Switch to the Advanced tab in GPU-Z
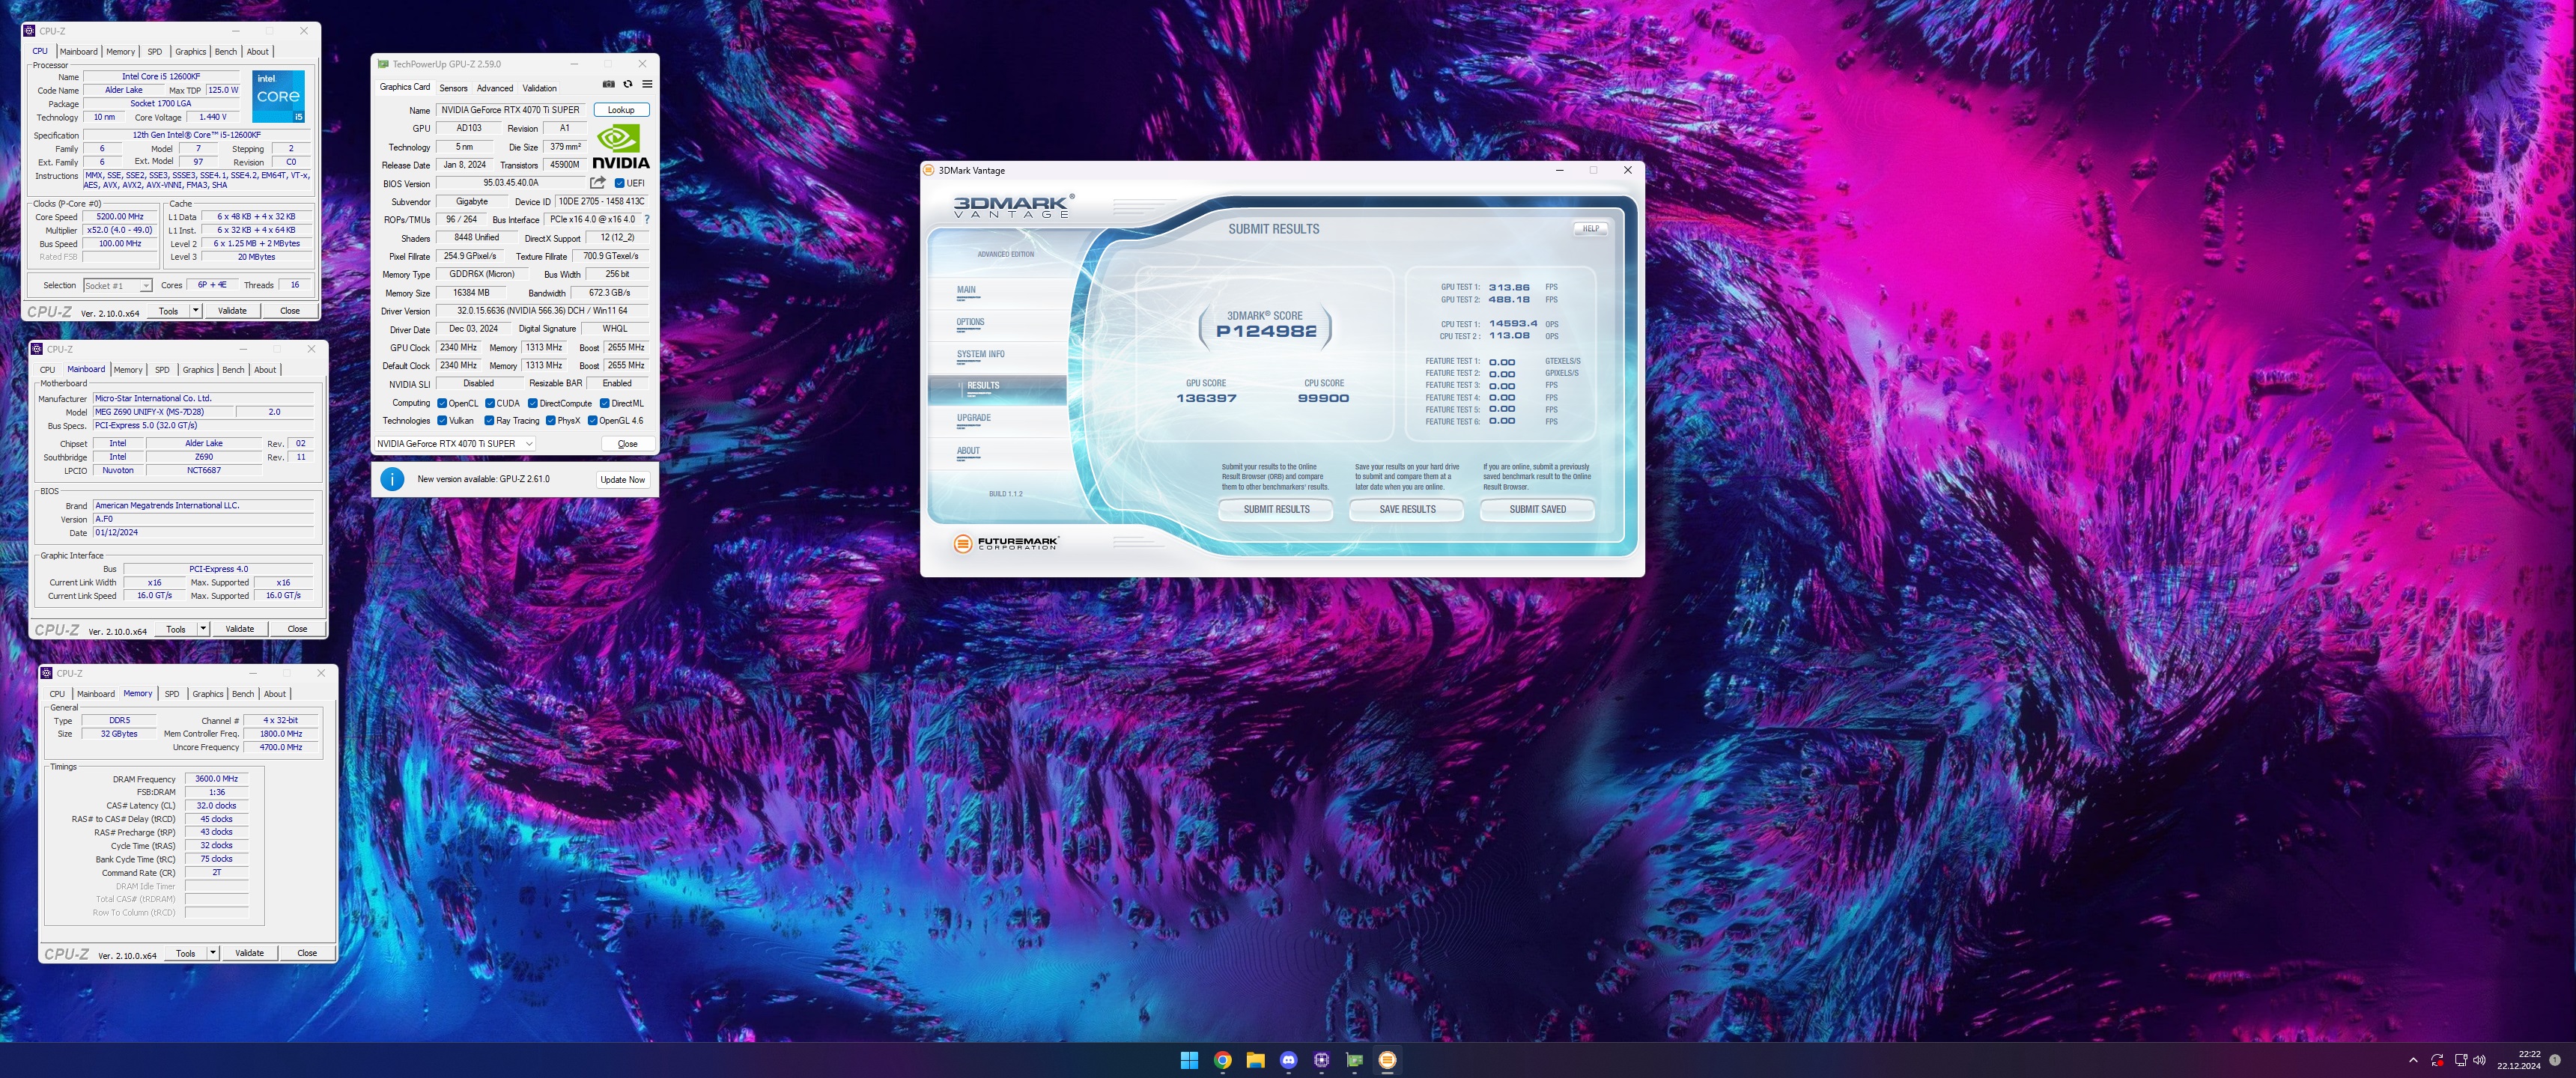 click(x=494, y=88)
